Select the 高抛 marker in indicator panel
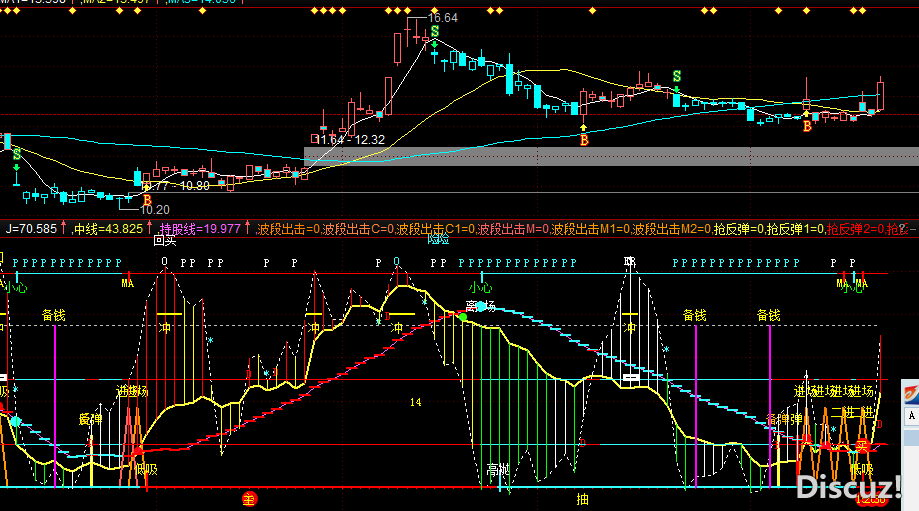The width and height of the screenshot is (919, 511). pos(499,469)
